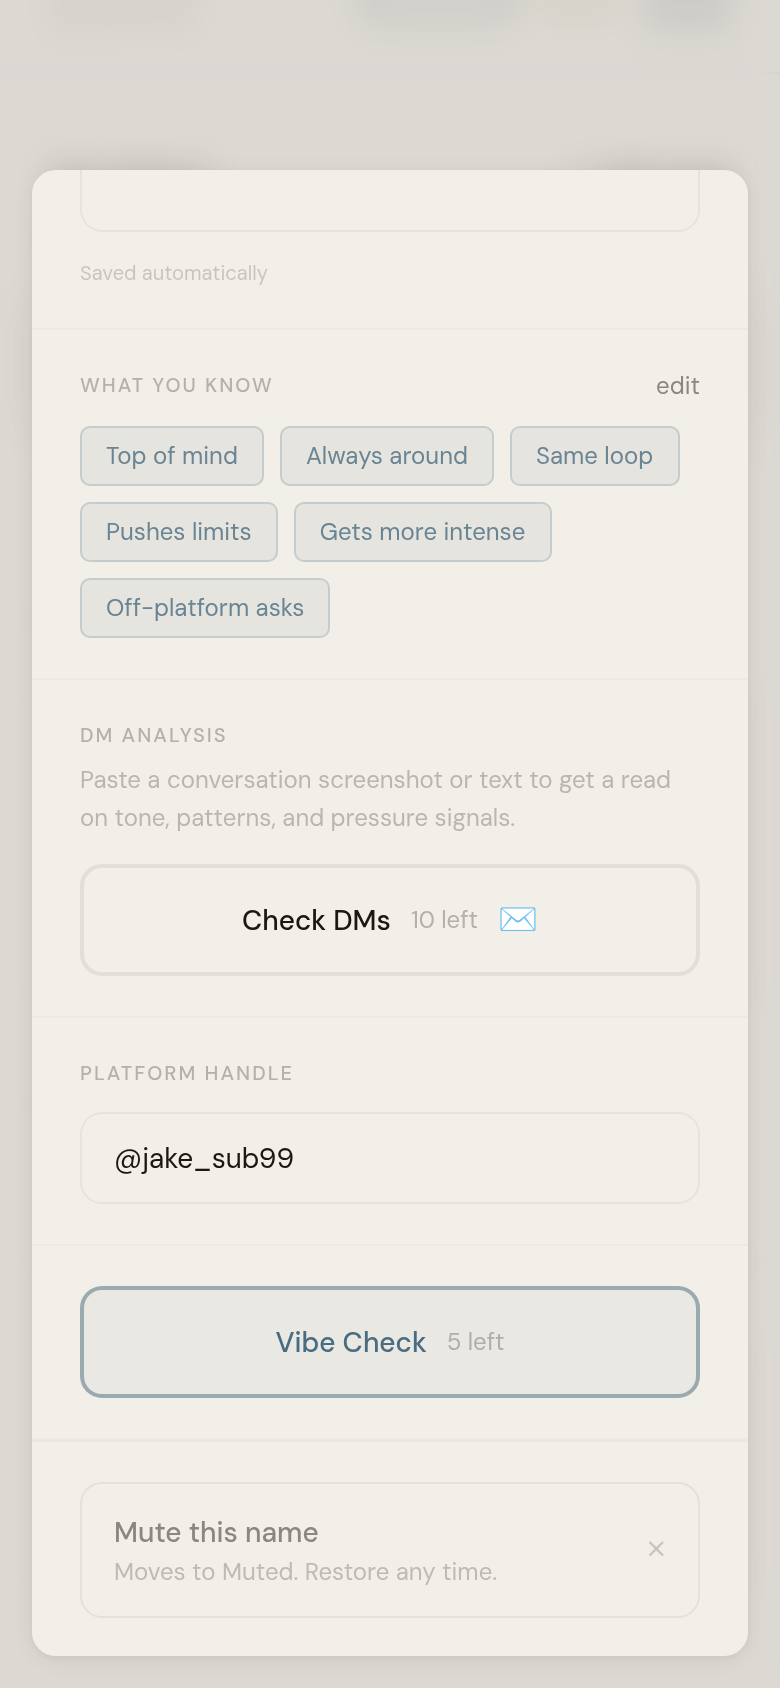Select the "Same loop" tag chip

(594, 456)
